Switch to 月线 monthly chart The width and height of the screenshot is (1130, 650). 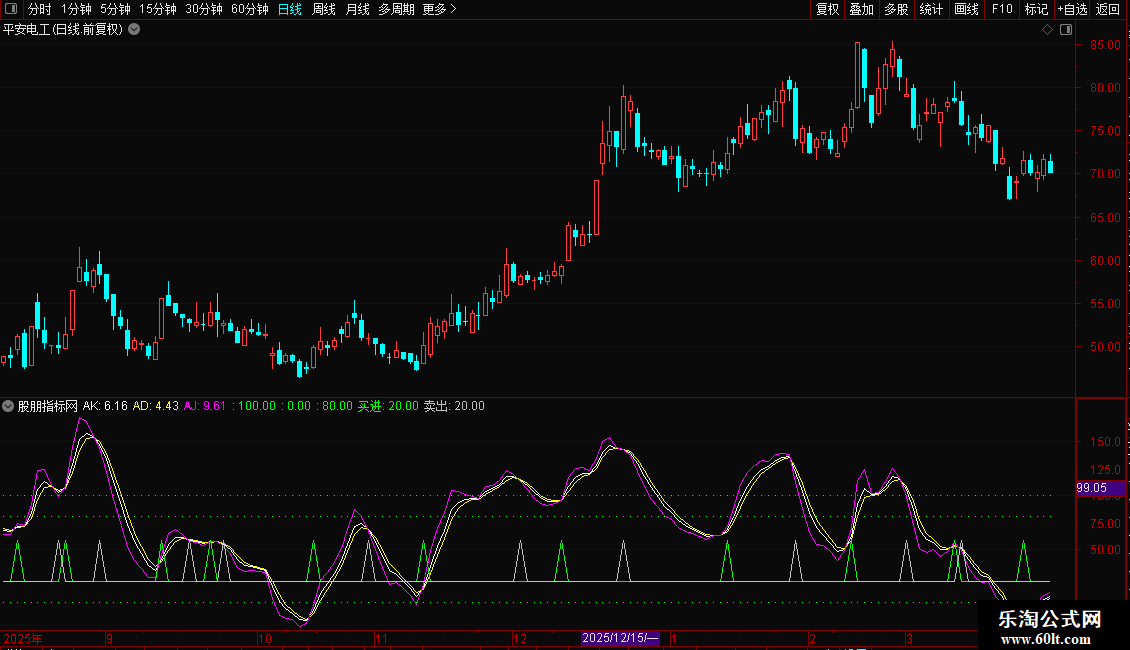(x=357, y=9)
